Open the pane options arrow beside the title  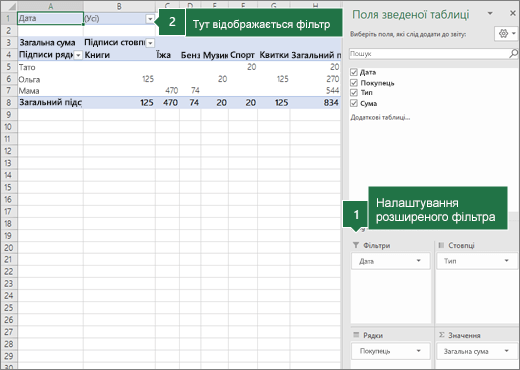pos(490,14)
